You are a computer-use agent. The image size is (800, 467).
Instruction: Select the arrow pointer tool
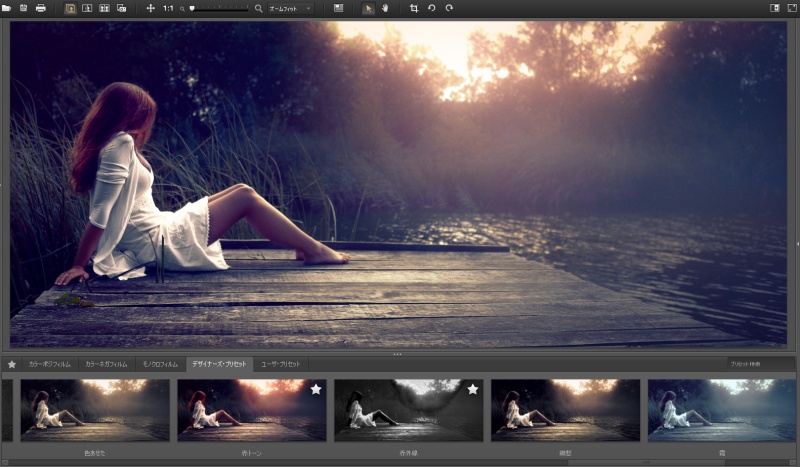[368, 8]
